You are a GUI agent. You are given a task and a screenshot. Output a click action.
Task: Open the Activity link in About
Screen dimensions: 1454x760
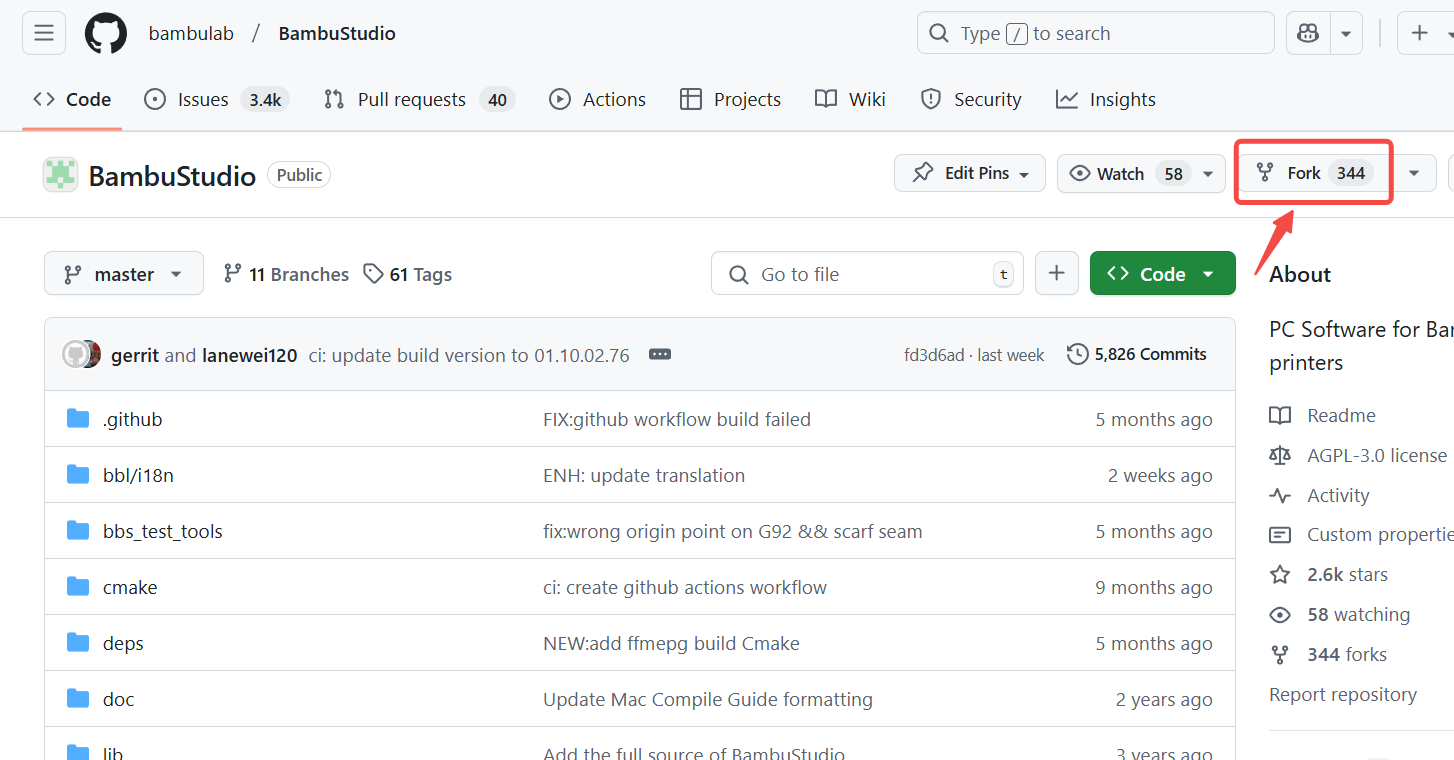coord(1320,495)
